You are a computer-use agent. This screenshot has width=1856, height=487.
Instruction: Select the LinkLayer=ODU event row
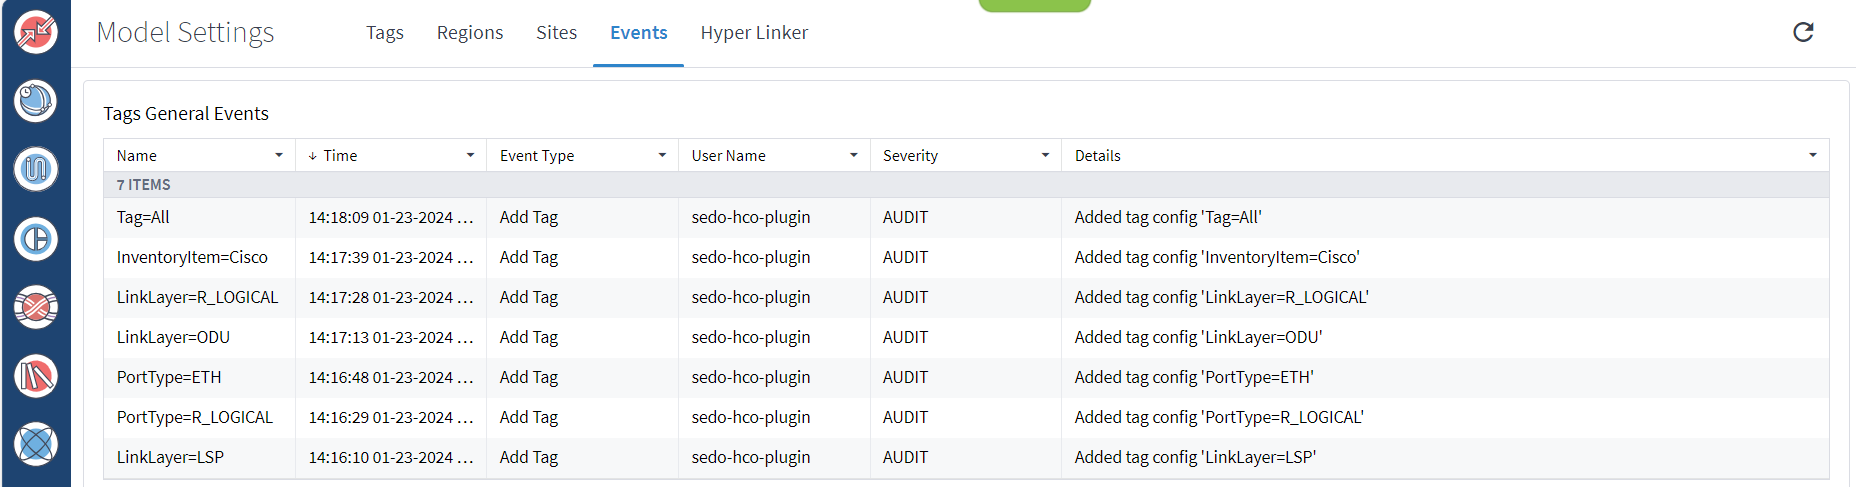(x=173, y=337)
